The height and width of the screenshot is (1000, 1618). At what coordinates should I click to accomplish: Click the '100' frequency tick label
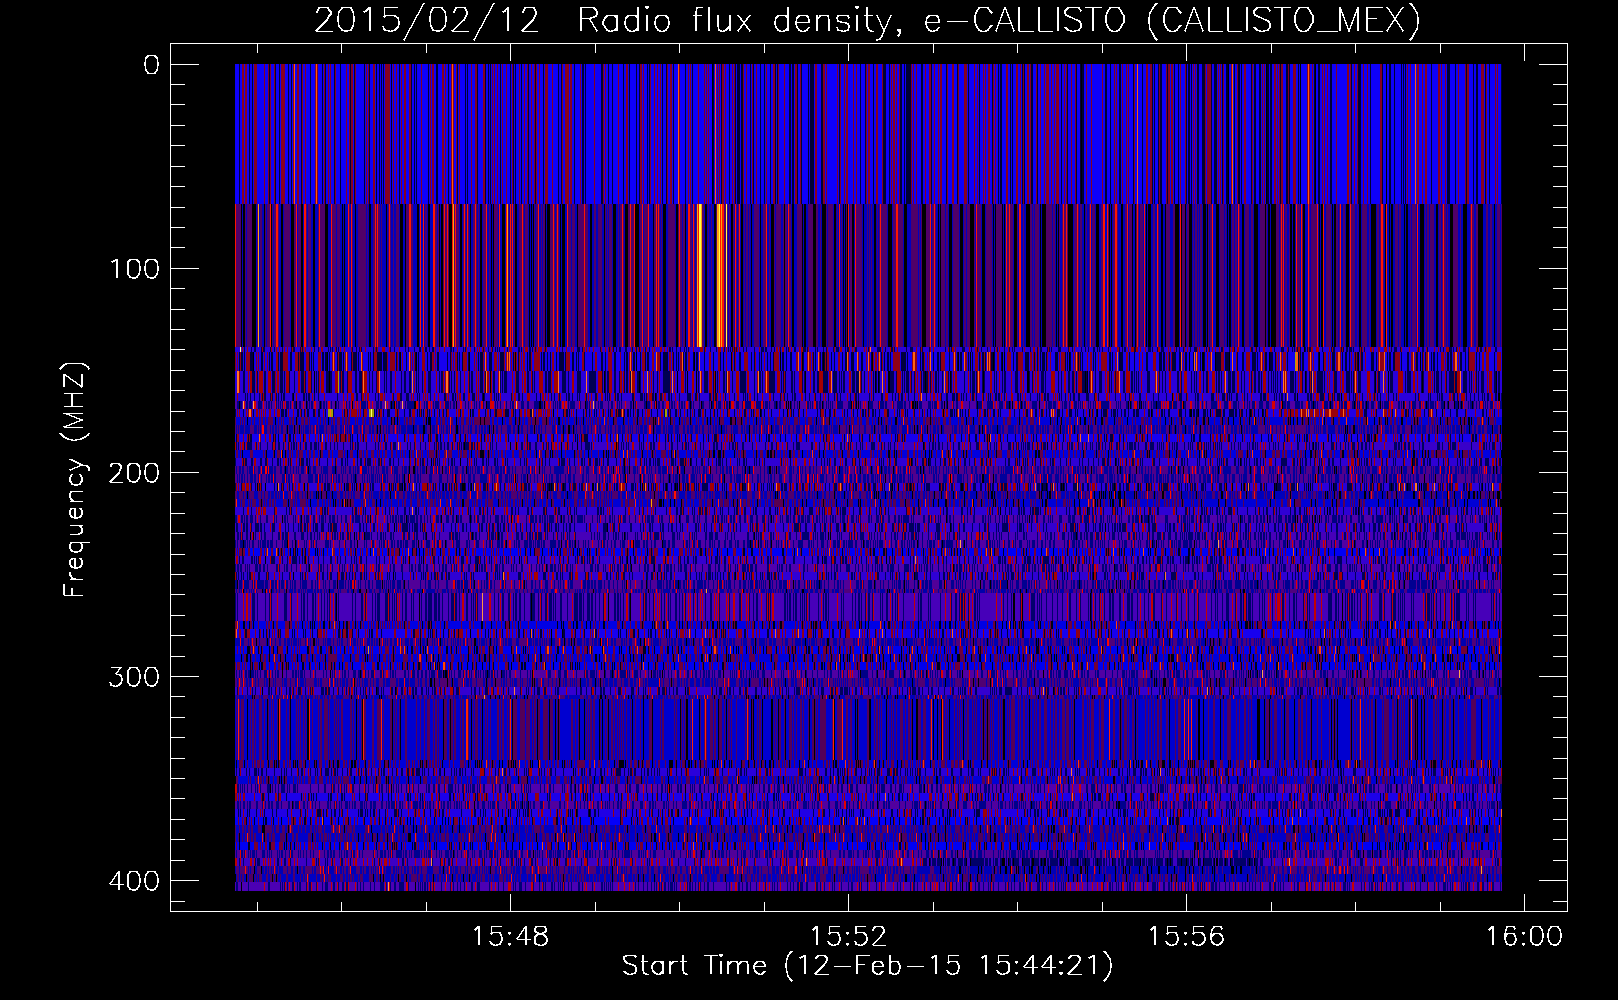[133, 269]
